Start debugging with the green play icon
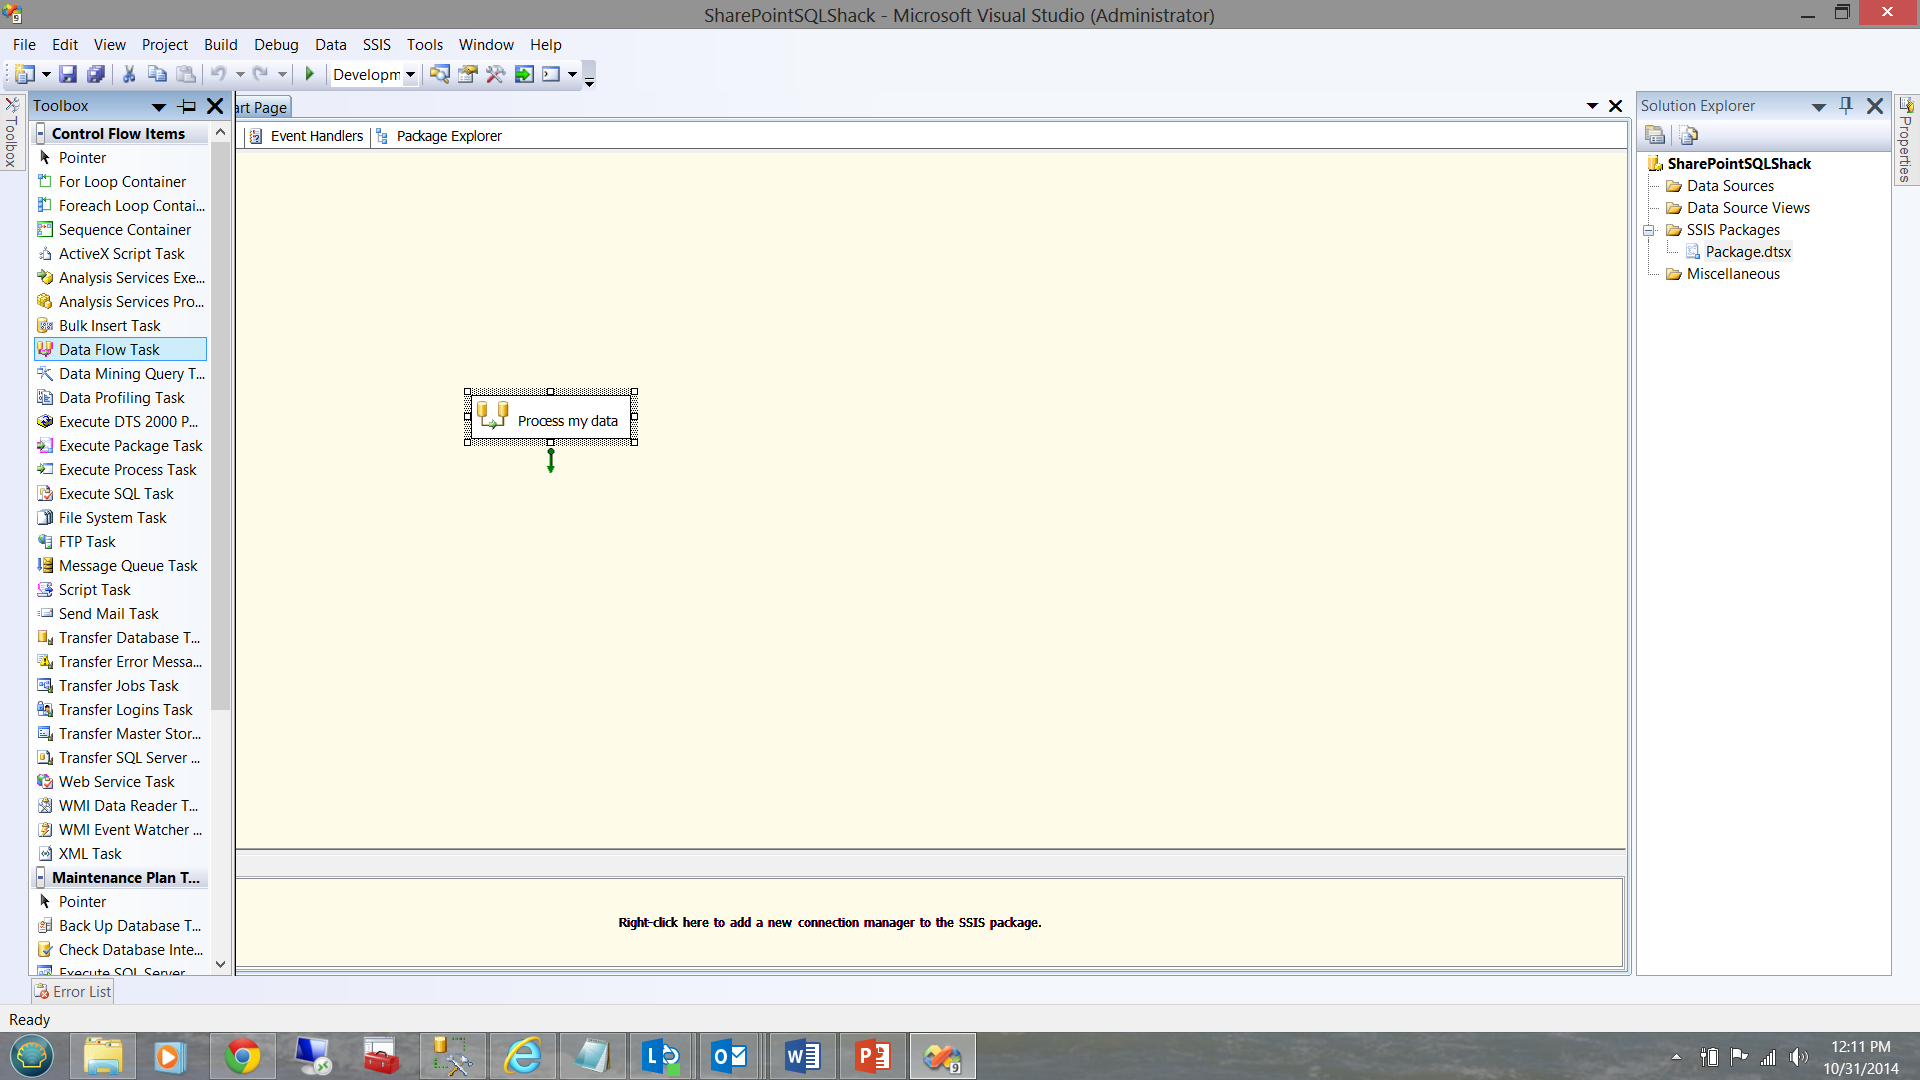Viewport: 1920px width, 1080px height. tap(310, 74)
